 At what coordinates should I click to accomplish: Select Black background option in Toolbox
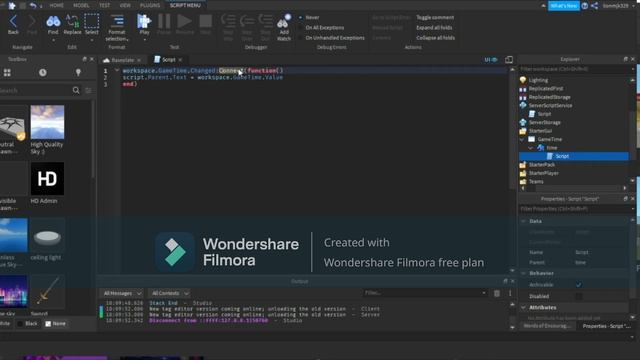[x=27, y=324]
